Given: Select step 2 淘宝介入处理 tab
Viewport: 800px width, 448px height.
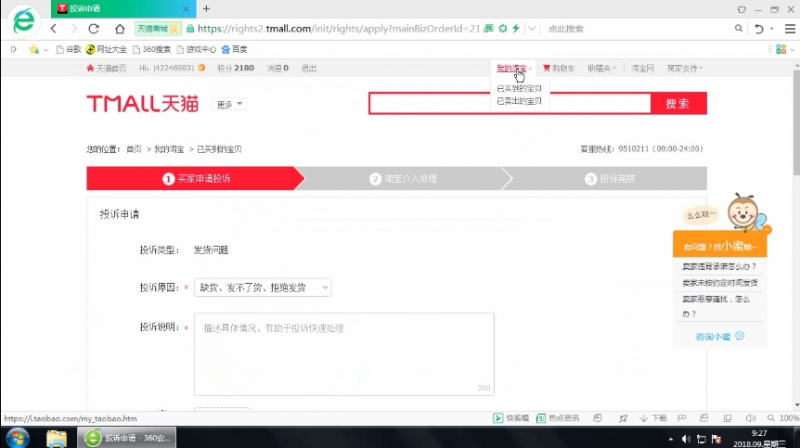Looking at the screenshot, I should (x=403, y=179).
